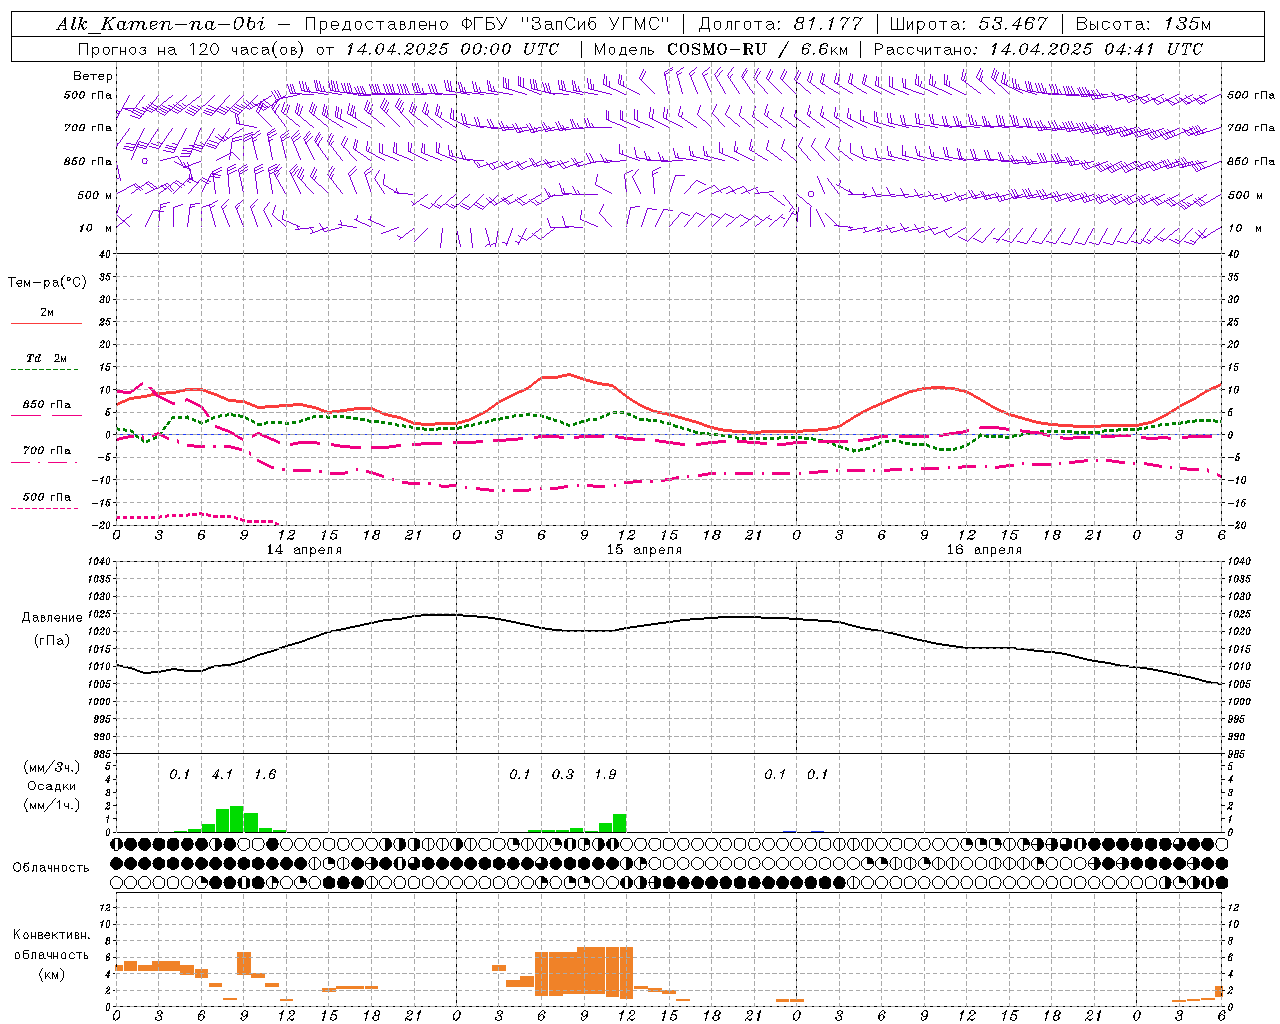Click the 2м temperature legend entry
Viewport: 1280px width, 1024px height.
point(47,313)
